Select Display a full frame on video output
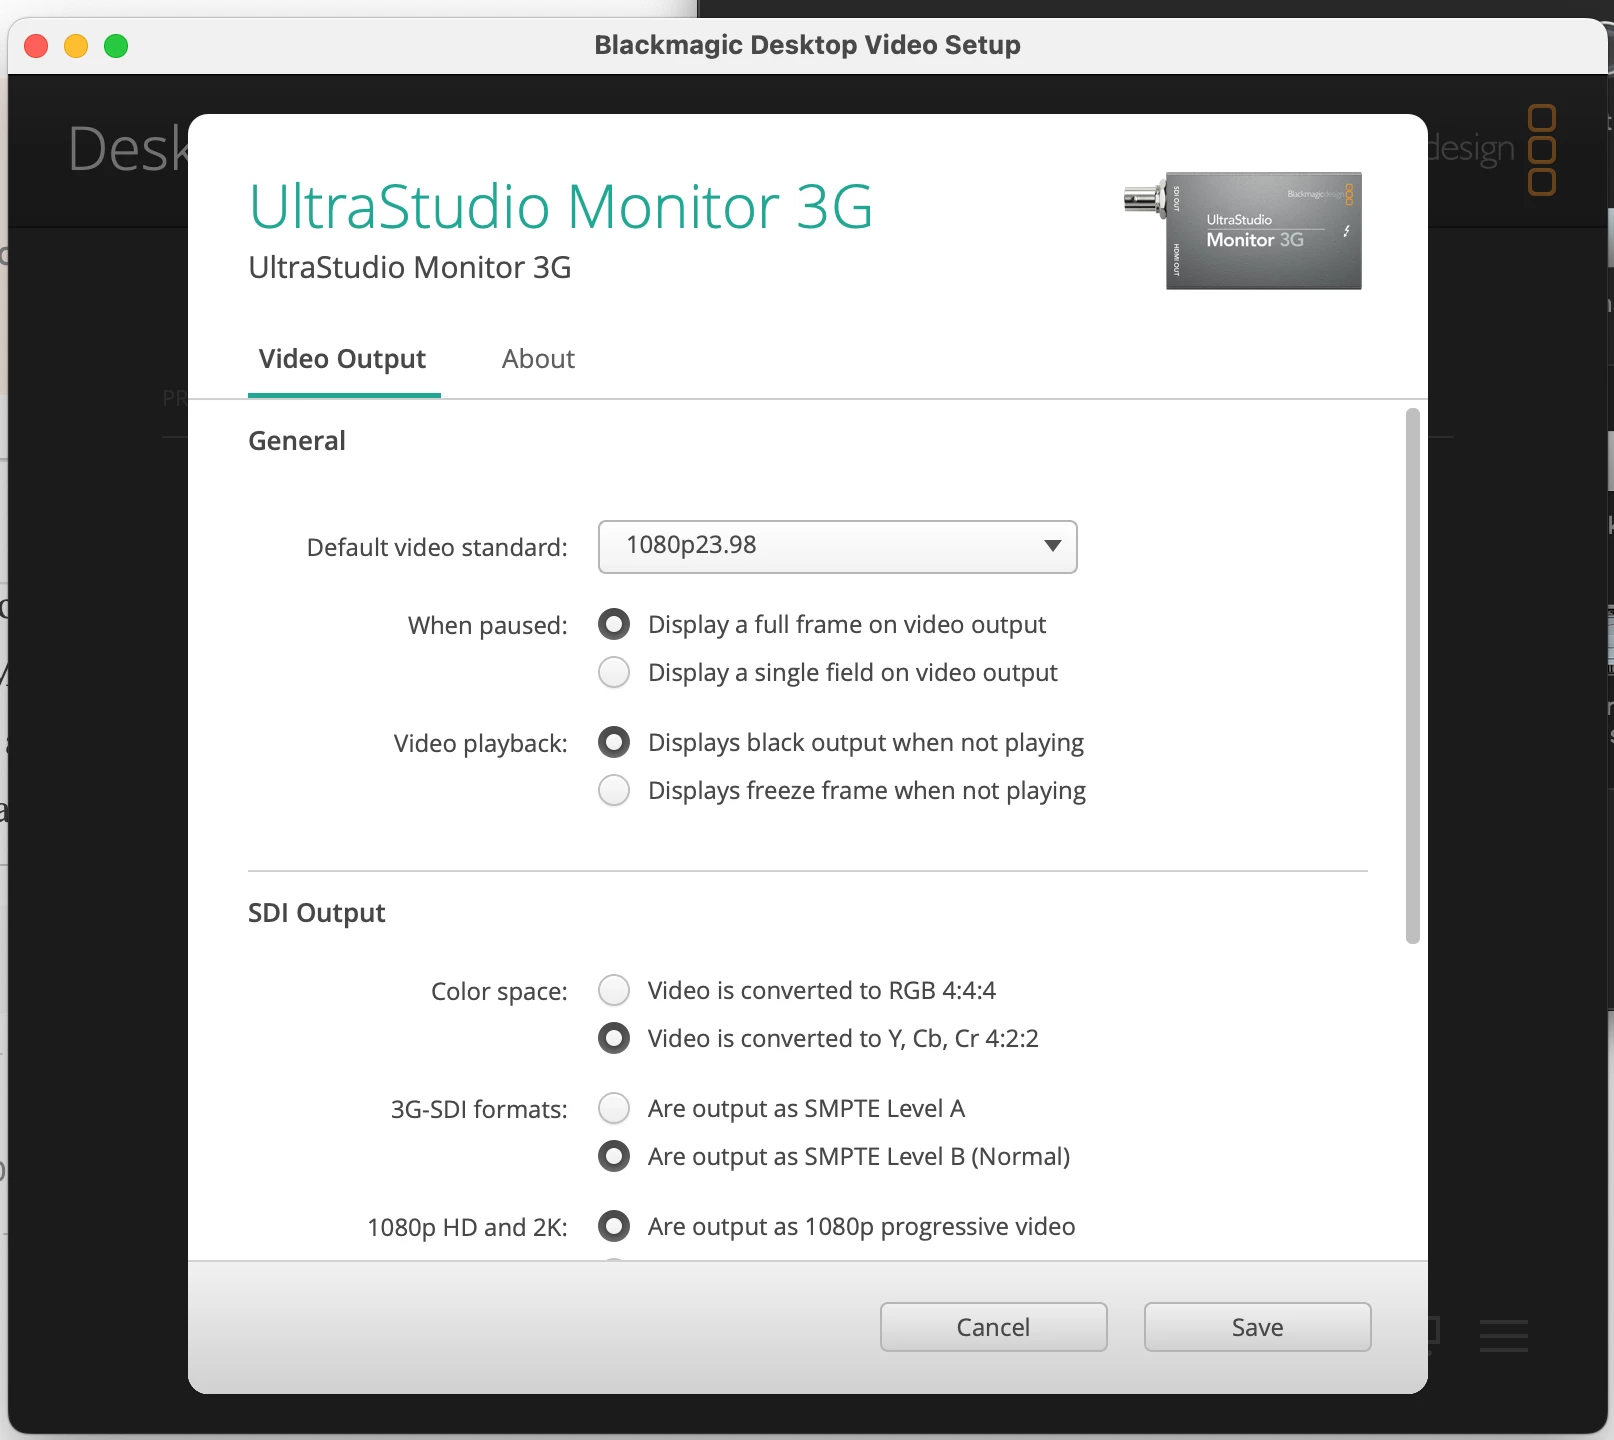 (x=614, y=625)
